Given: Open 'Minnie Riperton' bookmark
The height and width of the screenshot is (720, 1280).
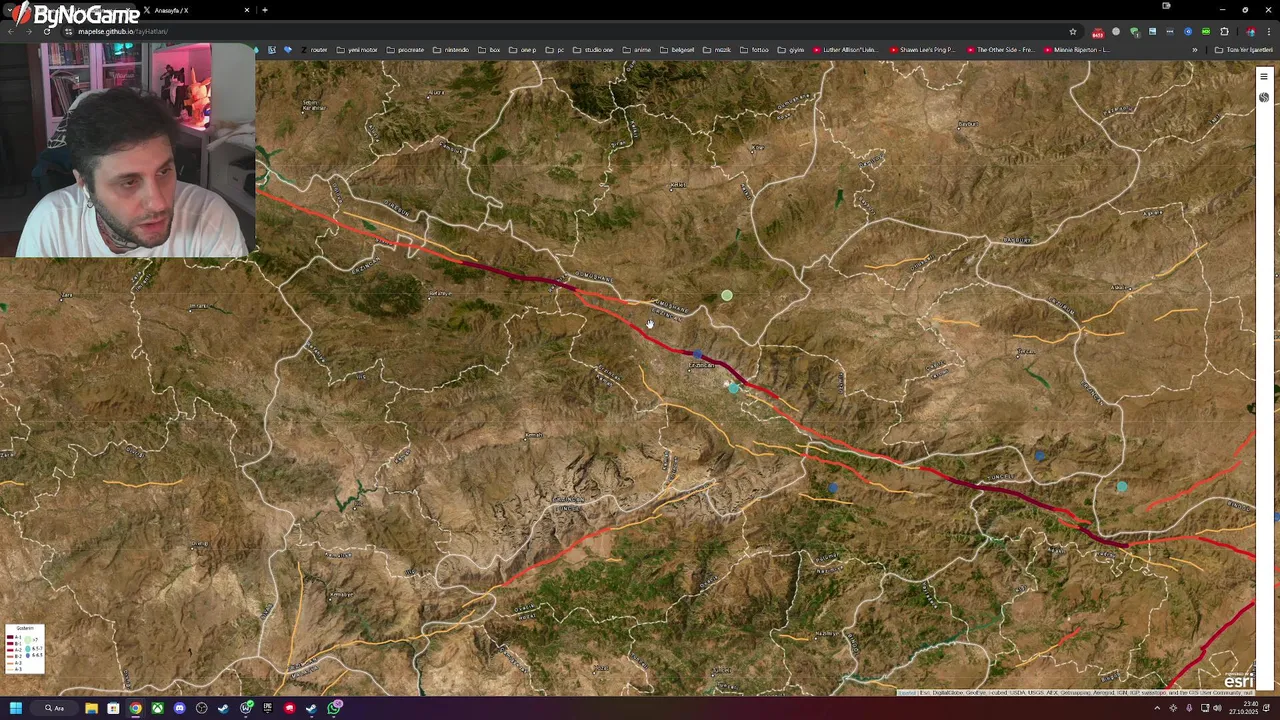Looking at the screenshot, I should coord(1076,50).
